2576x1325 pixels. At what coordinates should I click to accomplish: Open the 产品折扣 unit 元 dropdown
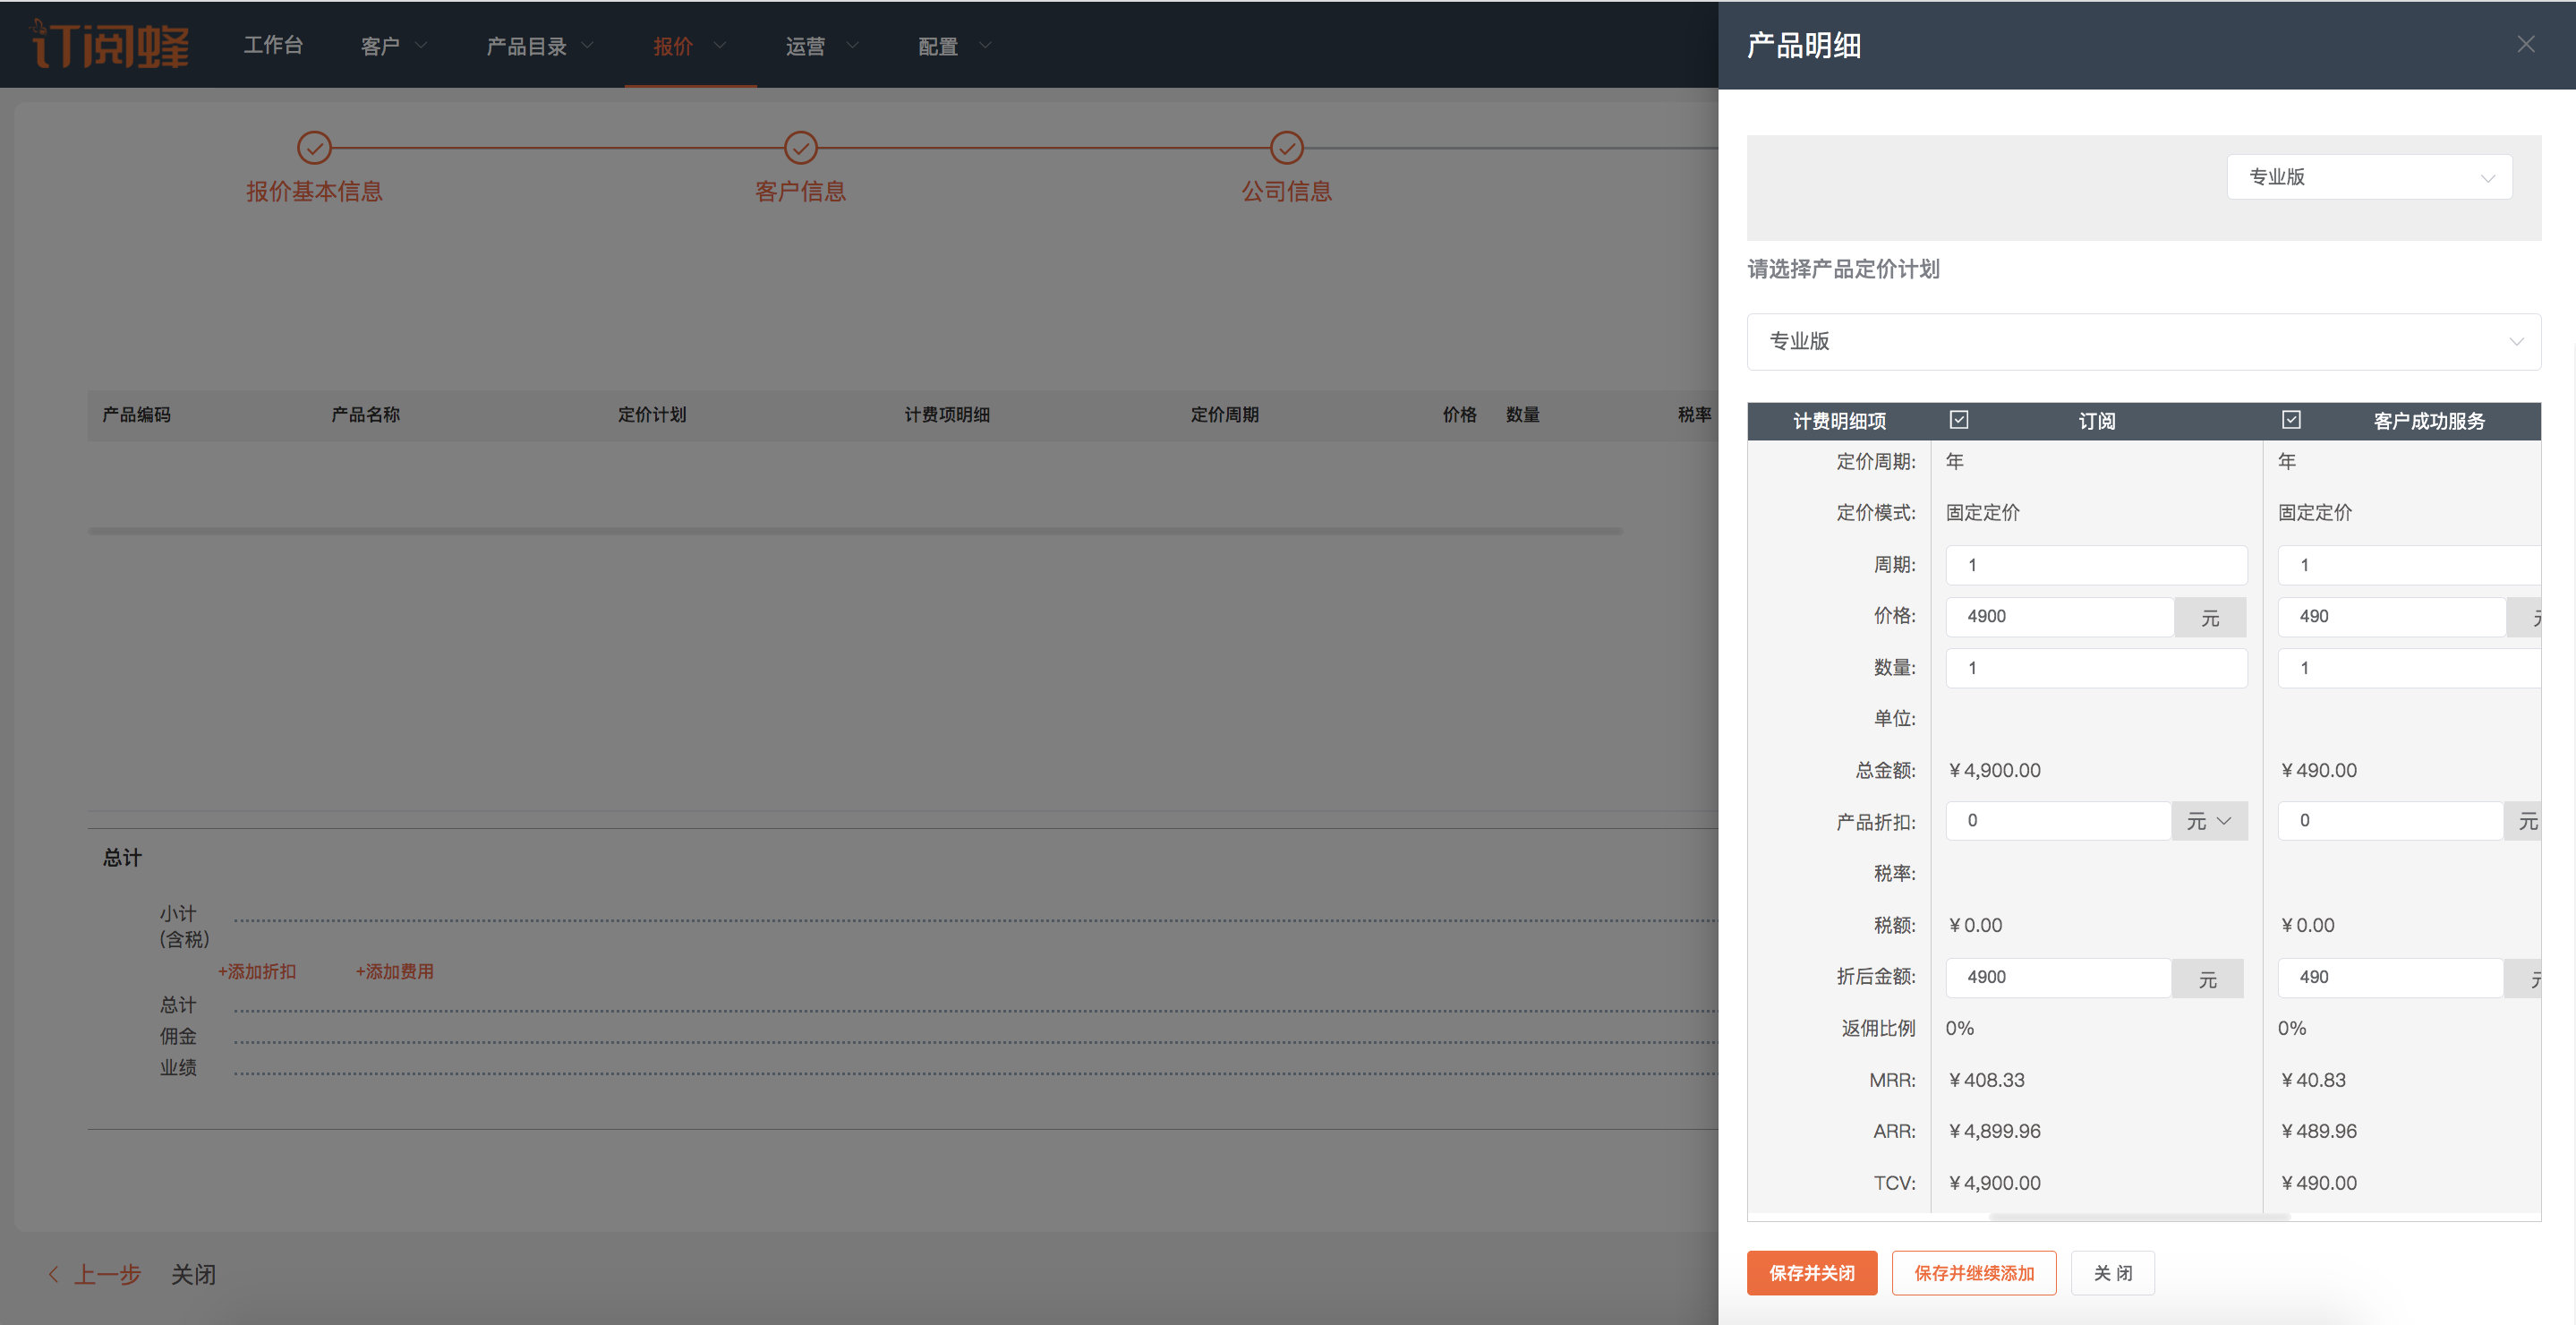click(x=2208, y=821)
